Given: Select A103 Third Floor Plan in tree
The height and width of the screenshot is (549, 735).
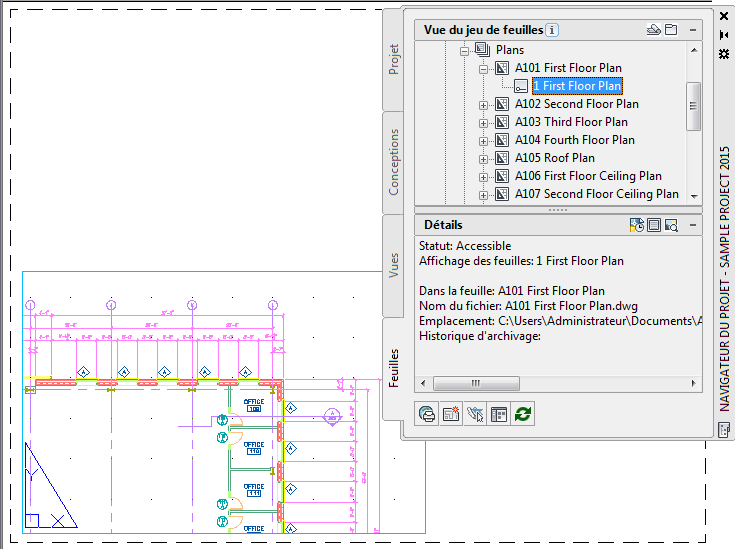Looking at the screenshot, I should (571, 122).
